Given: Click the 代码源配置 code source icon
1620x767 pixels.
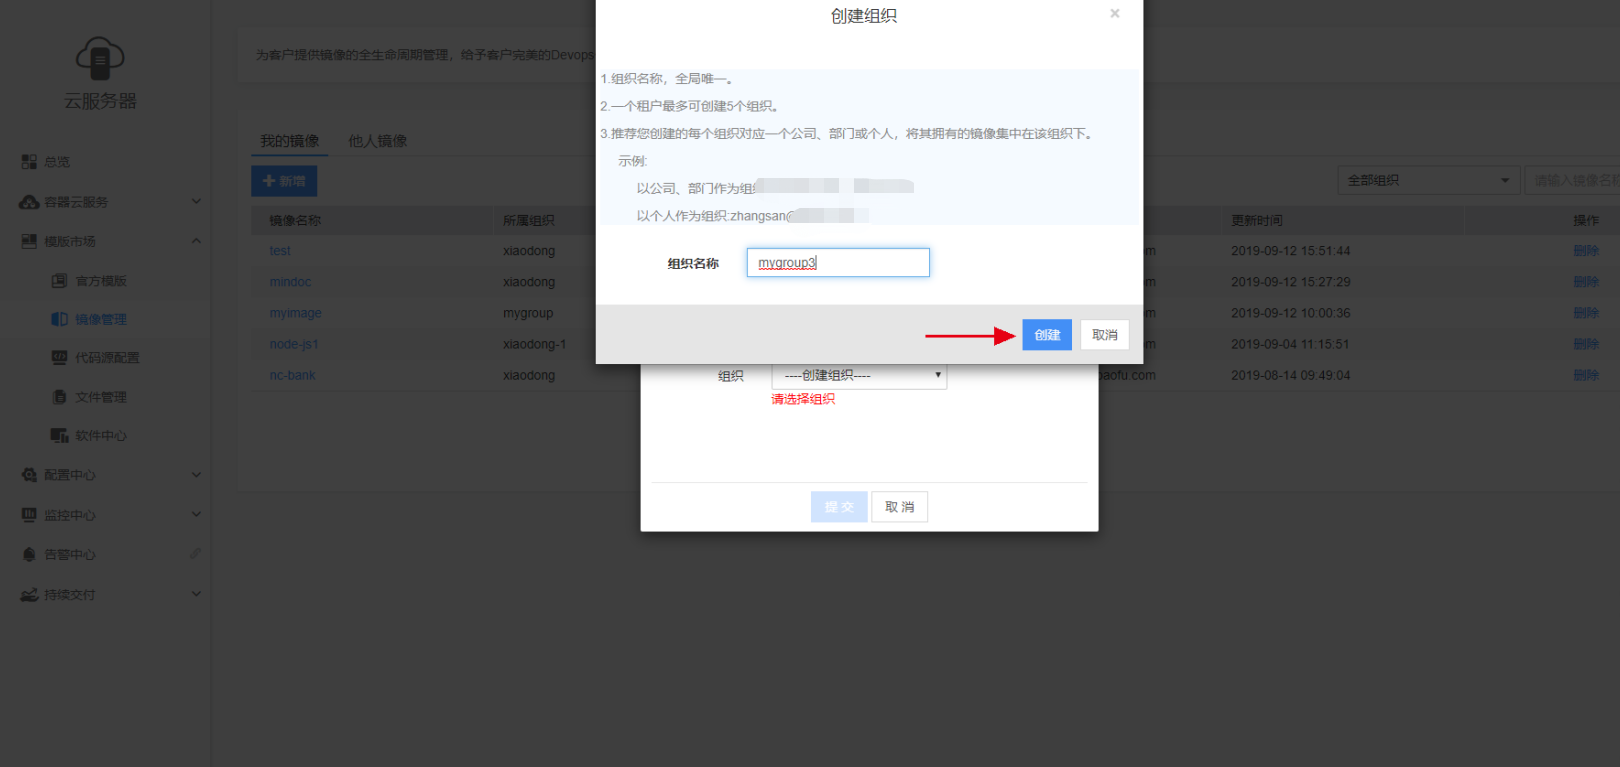Looking at the screenshot, I should click(x=60, y=357).
